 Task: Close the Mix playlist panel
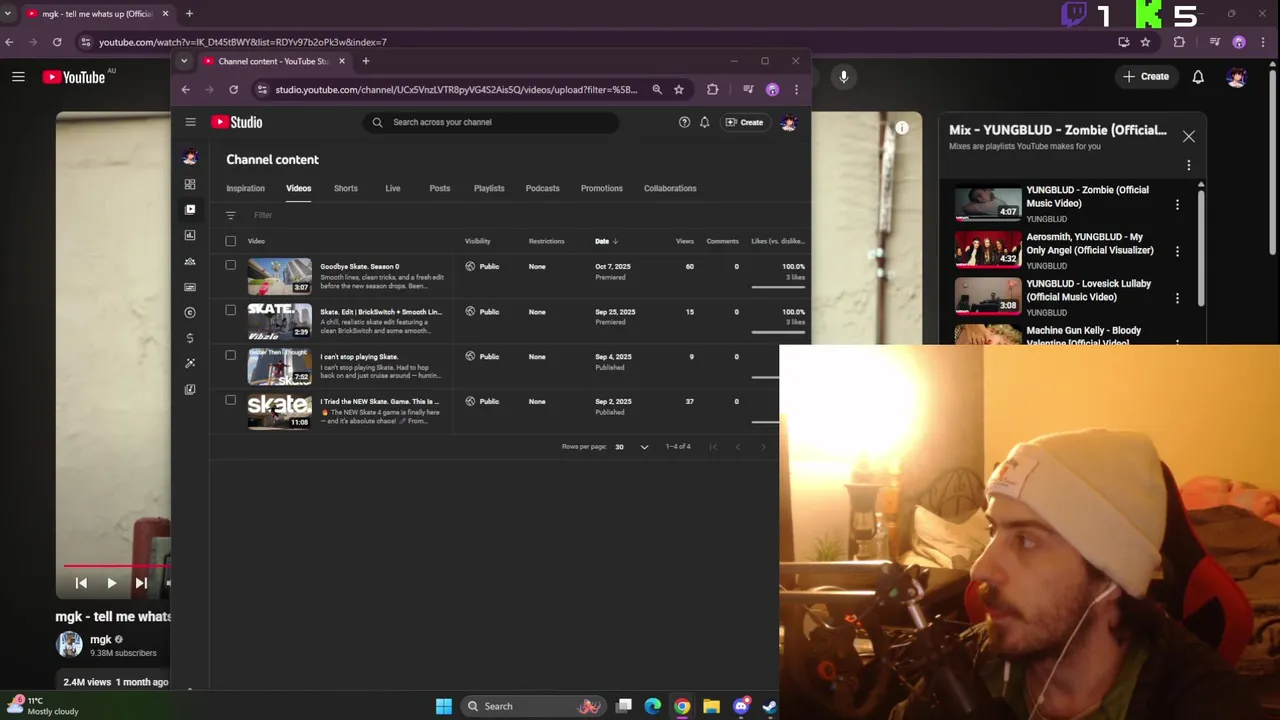(1188, 136)
